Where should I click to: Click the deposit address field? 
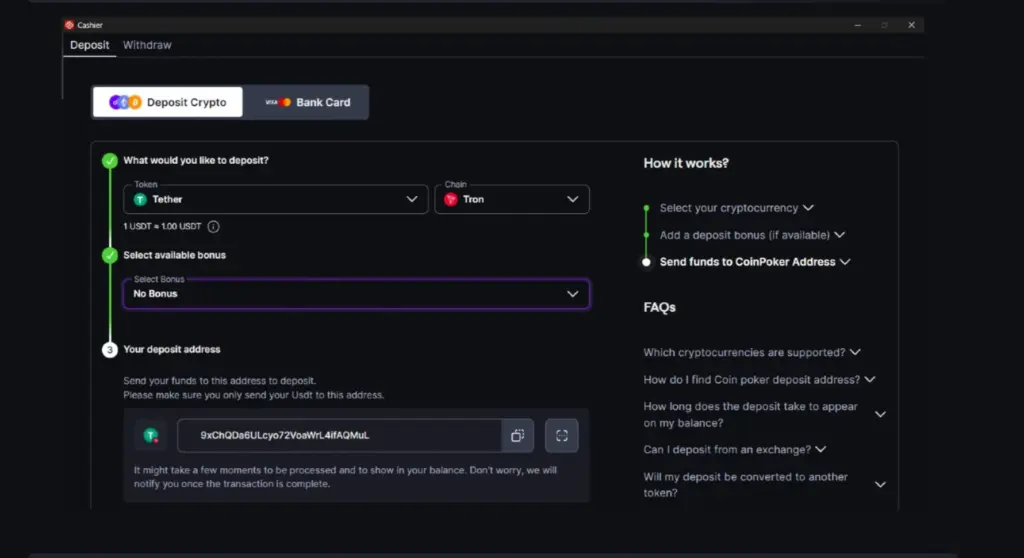340,436
